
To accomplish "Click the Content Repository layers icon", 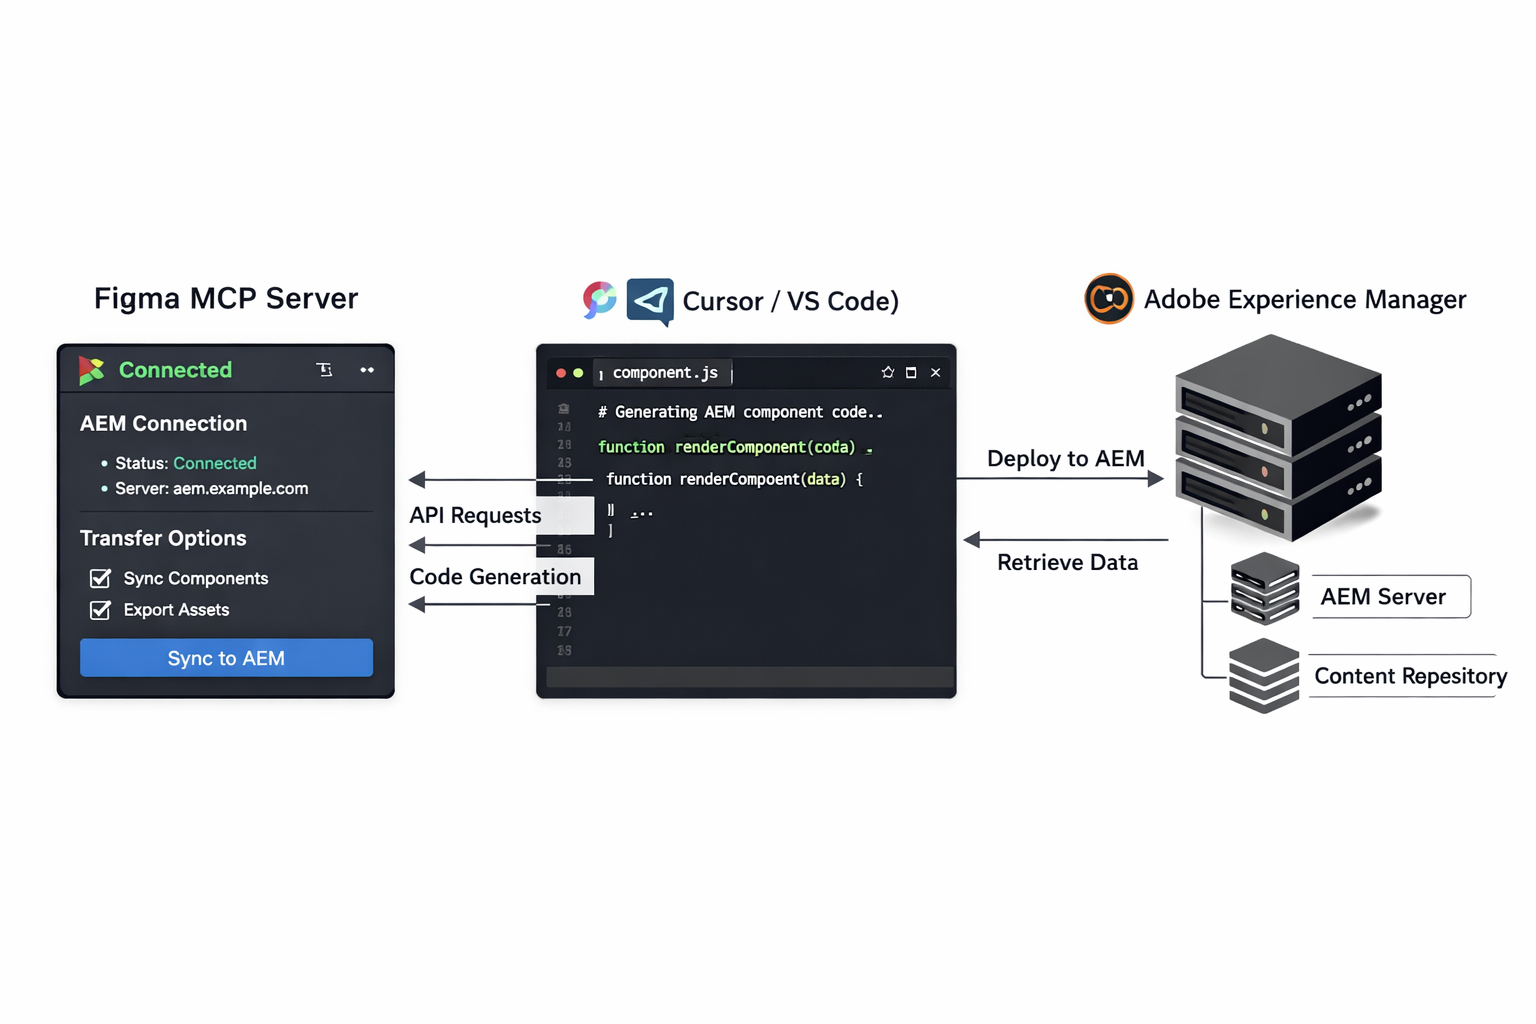I will tap(1264, 676).
